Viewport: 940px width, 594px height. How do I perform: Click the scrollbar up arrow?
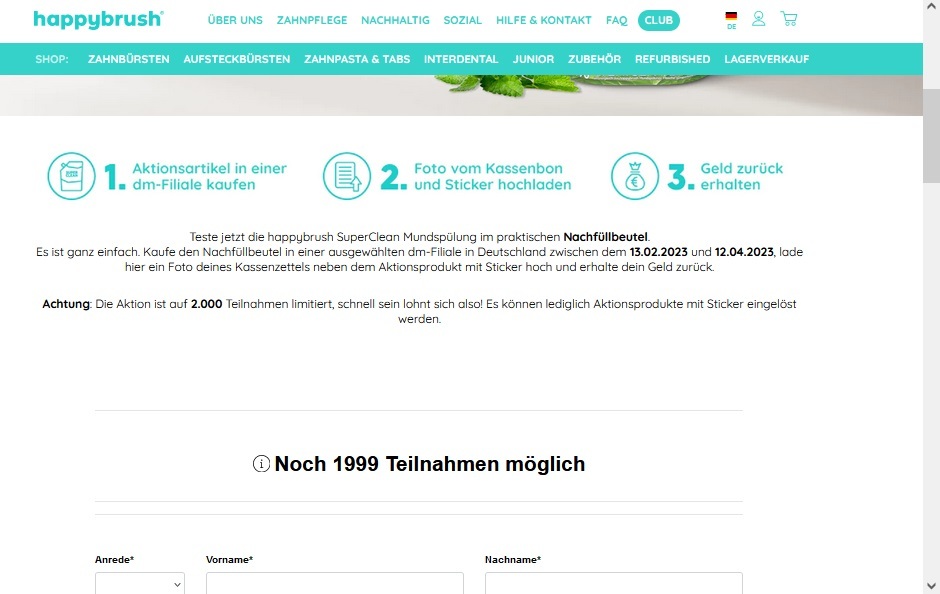pyautogui.click(x=931, y=6)
